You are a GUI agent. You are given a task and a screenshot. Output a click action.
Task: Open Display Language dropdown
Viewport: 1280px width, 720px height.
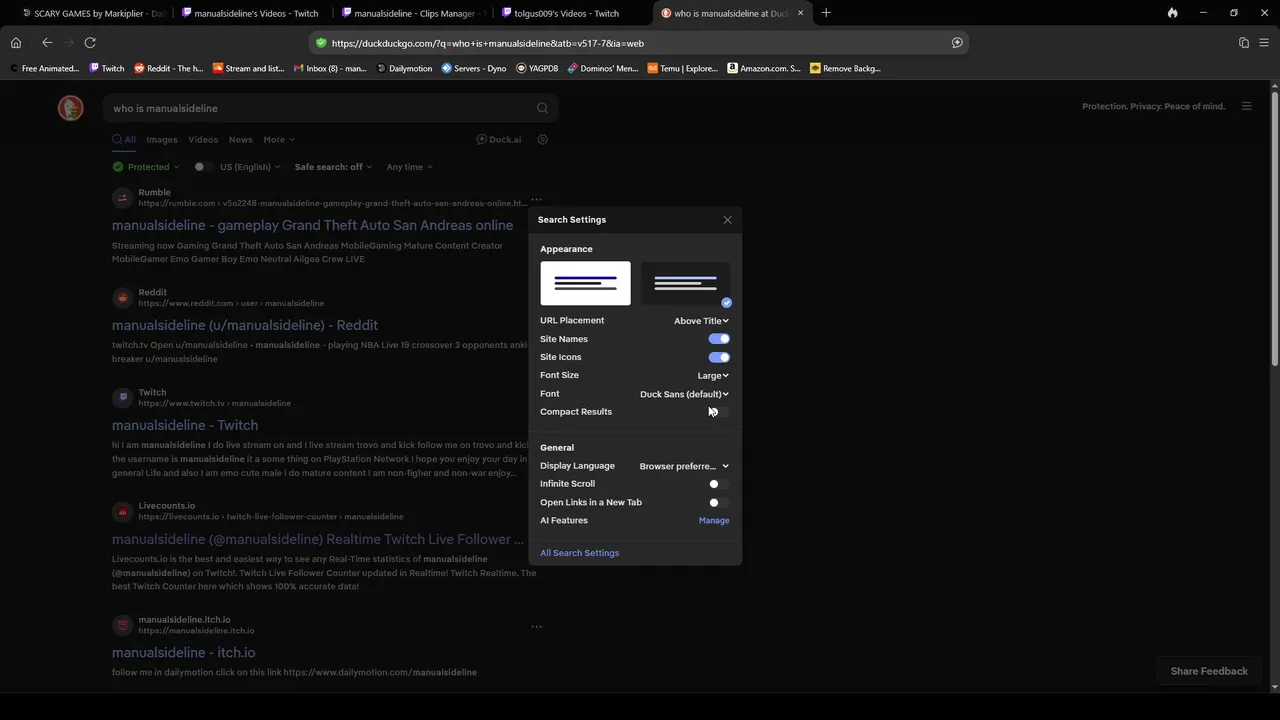coord(684,466)
